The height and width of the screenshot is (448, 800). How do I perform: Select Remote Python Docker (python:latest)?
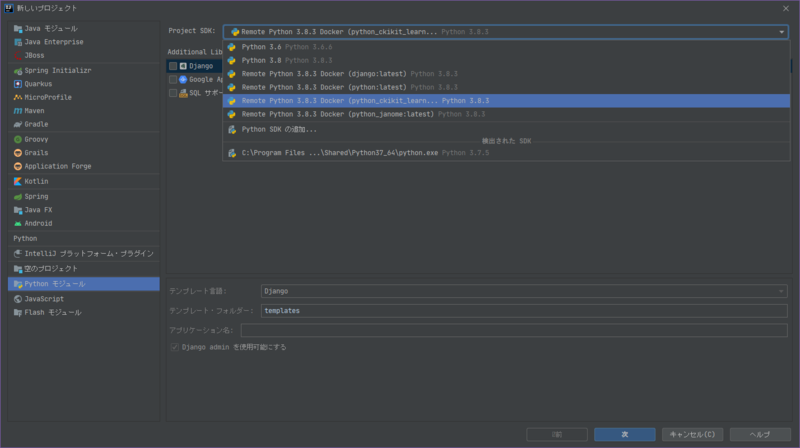click(506, 87)
